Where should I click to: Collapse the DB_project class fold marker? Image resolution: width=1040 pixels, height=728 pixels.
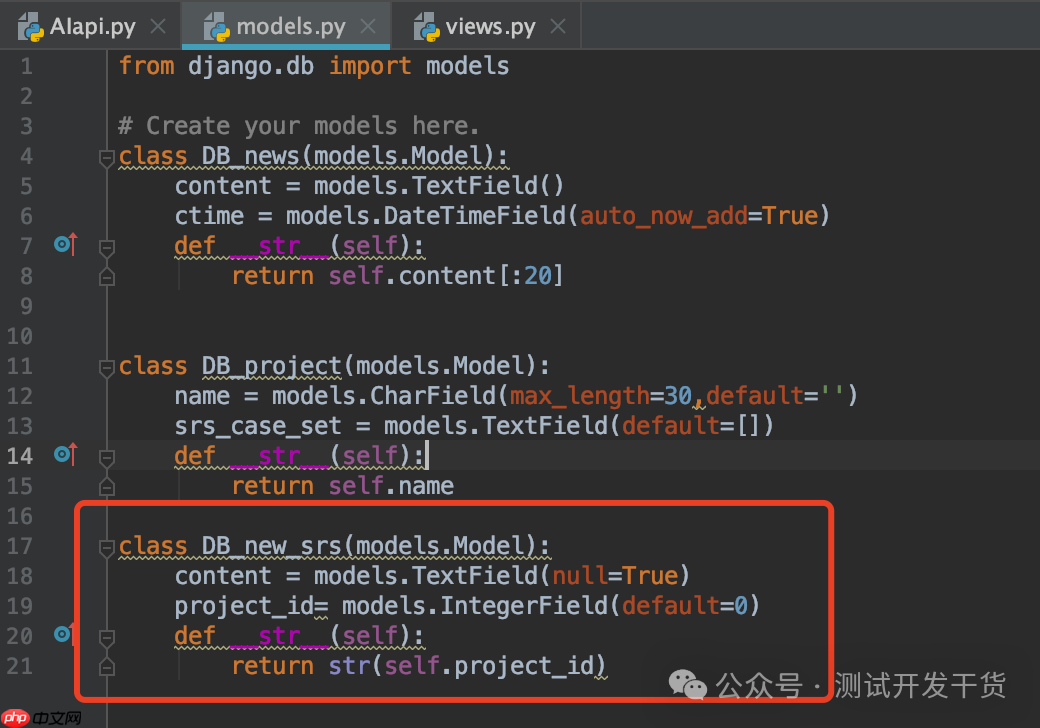(106, 367)
